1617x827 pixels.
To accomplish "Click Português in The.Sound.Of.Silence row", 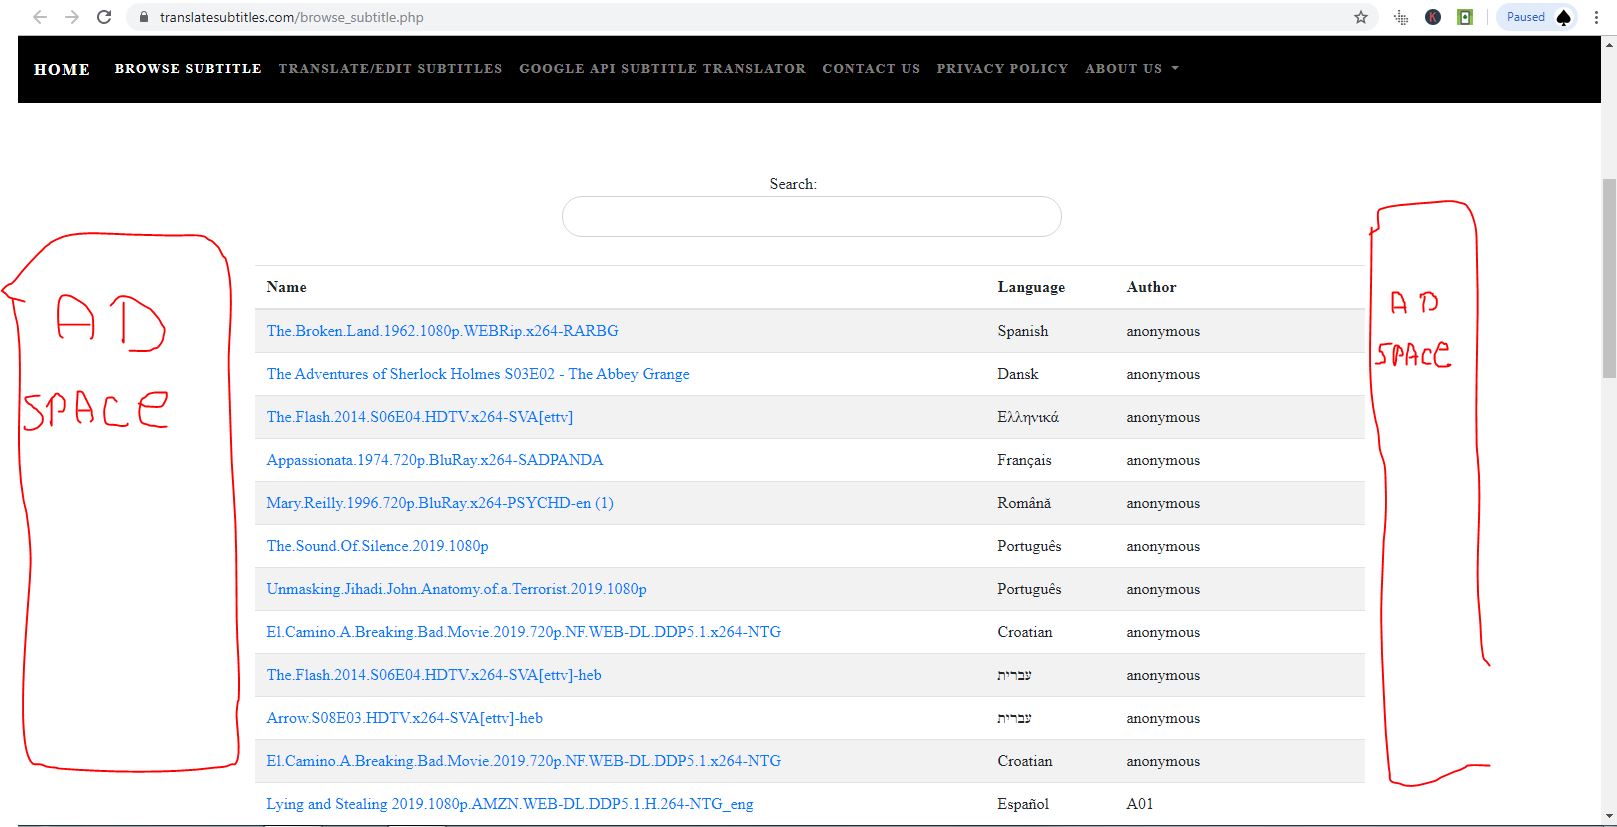I will pyautogui.click(x=1029, y=546).
